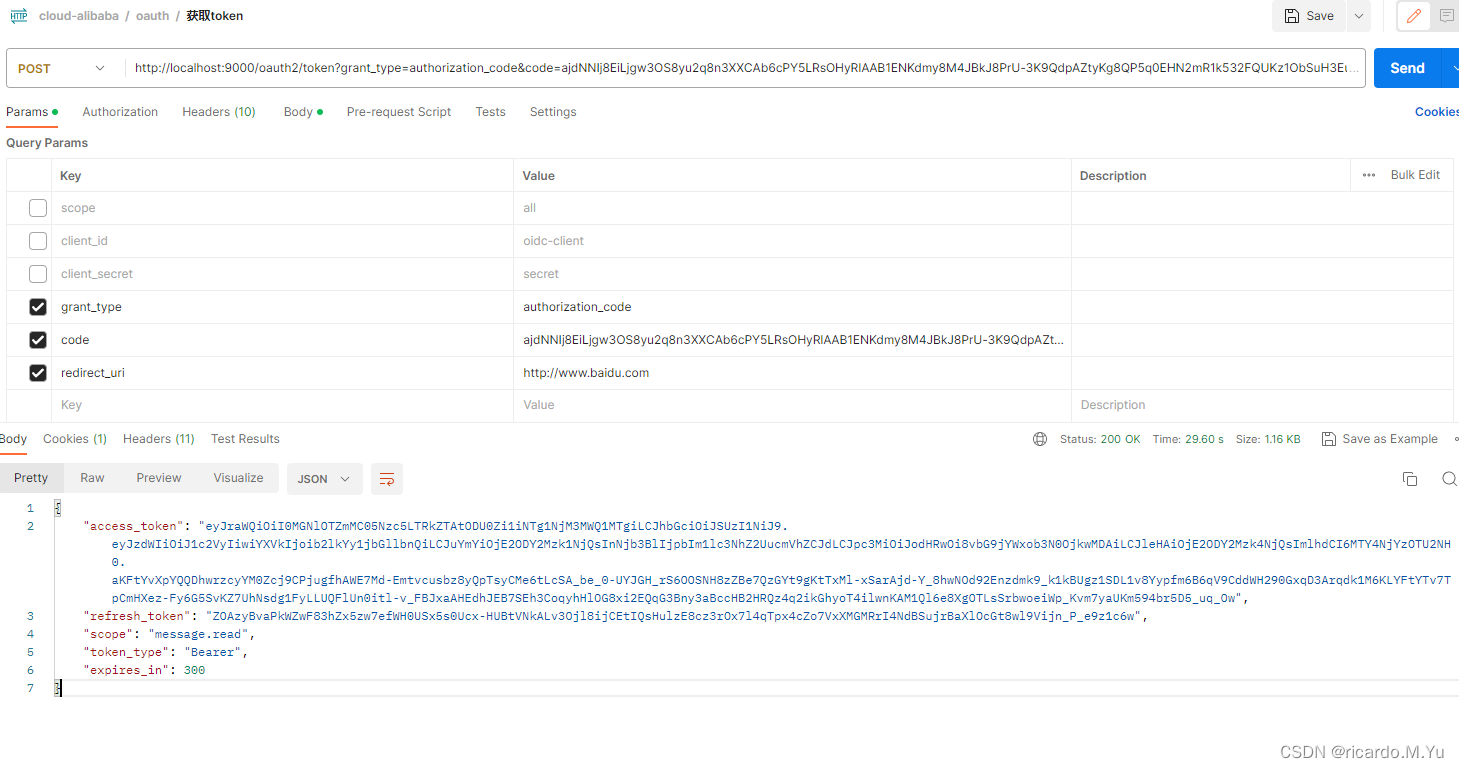Screen dimensions: 1459x768
Task: Click the empty Description input field
Action: click(x=1262, y=405)
